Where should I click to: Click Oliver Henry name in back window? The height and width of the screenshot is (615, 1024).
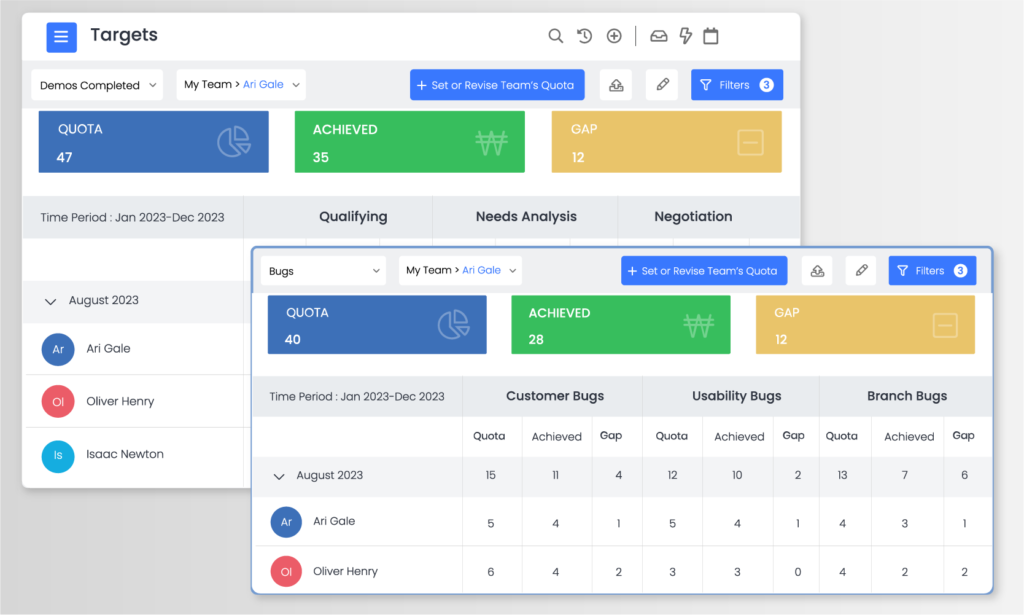click(x=120, y=402)
